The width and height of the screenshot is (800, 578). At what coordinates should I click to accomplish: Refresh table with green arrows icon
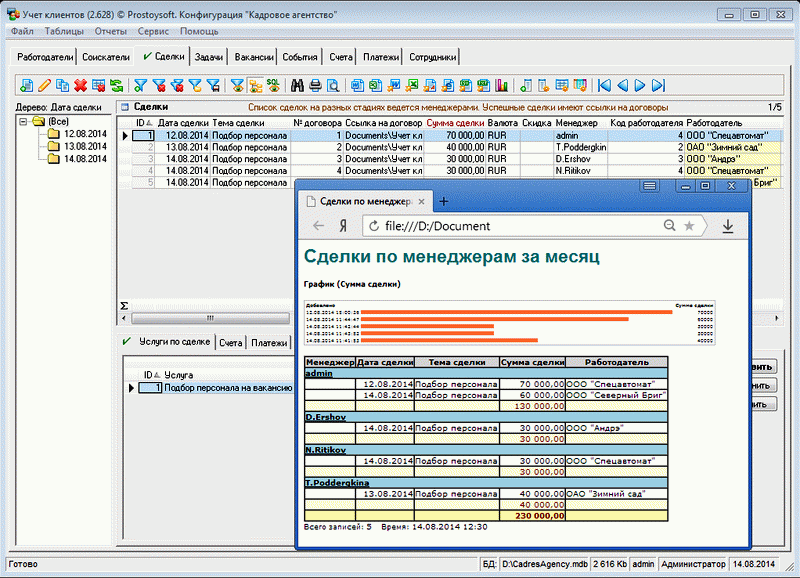coord(117,85)
